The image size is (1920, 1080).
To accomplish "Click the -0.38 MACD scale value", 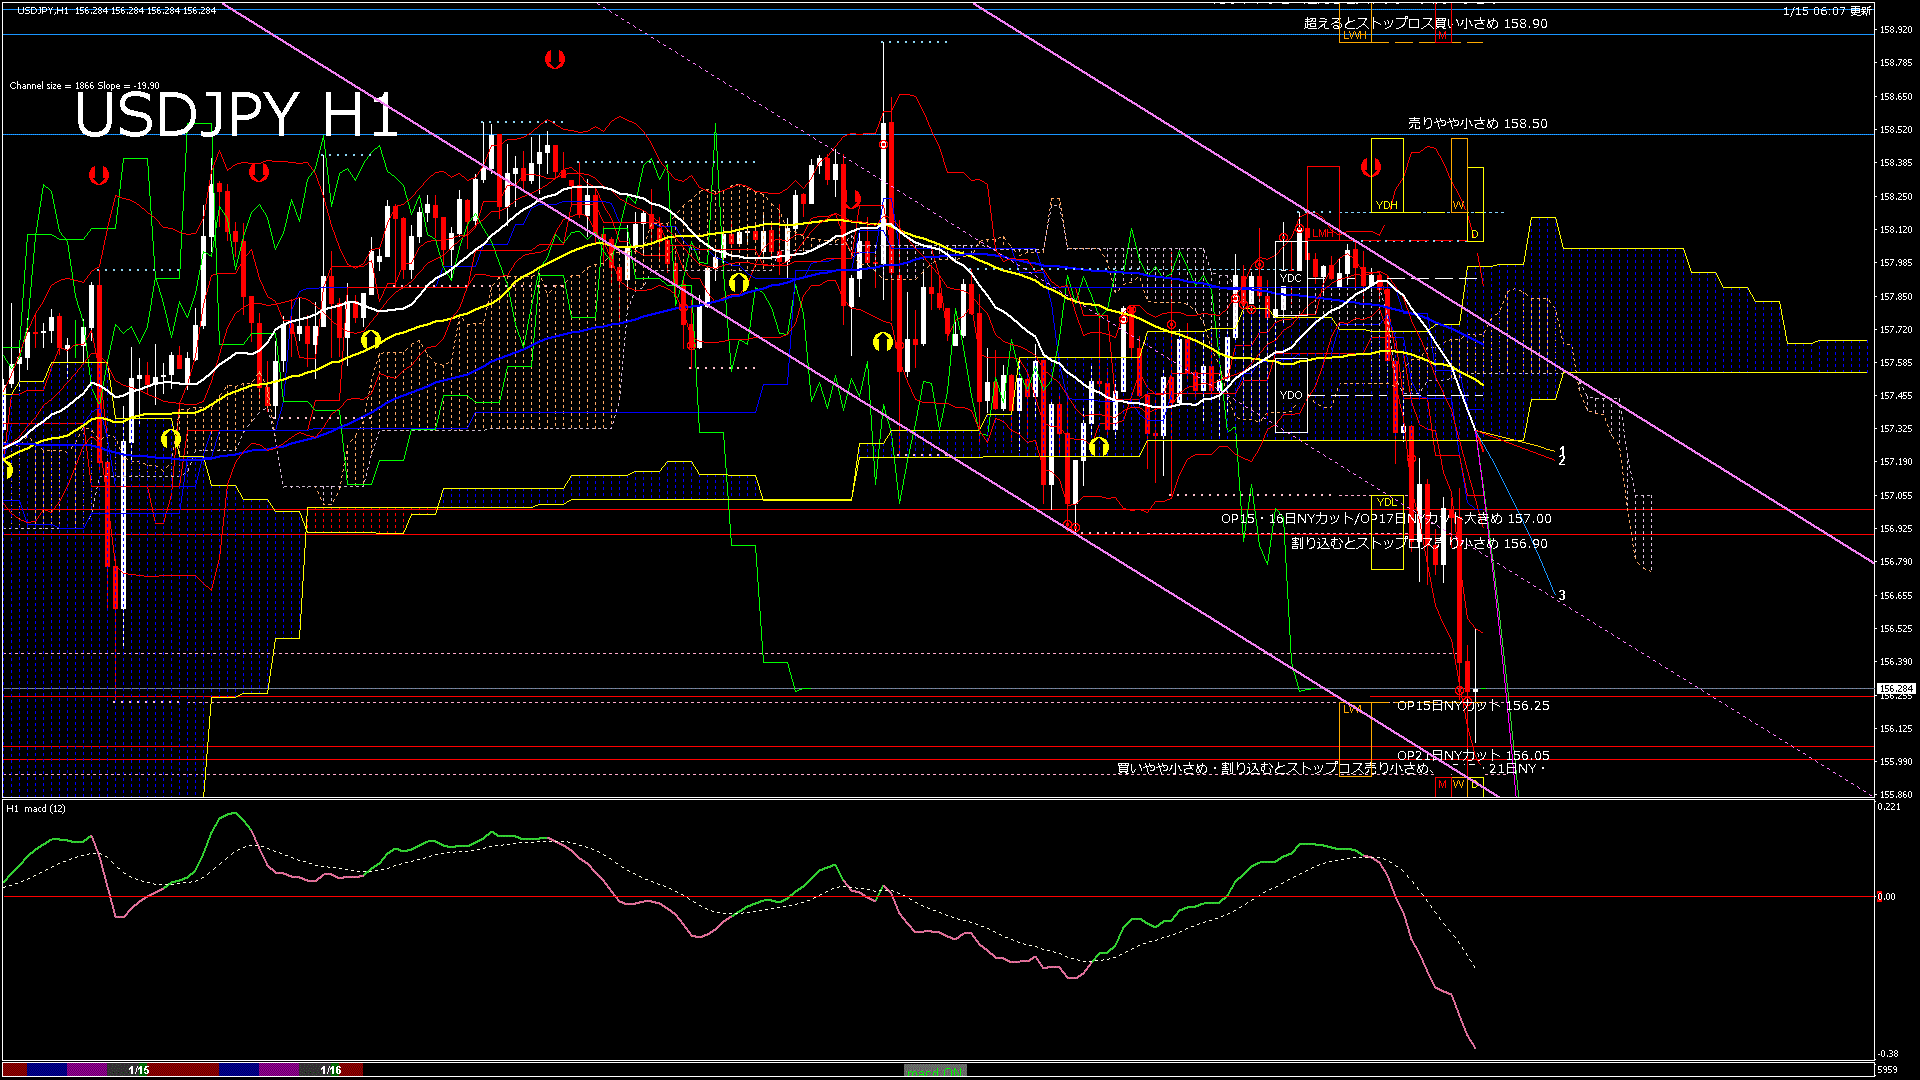I will [1888, 1054].
